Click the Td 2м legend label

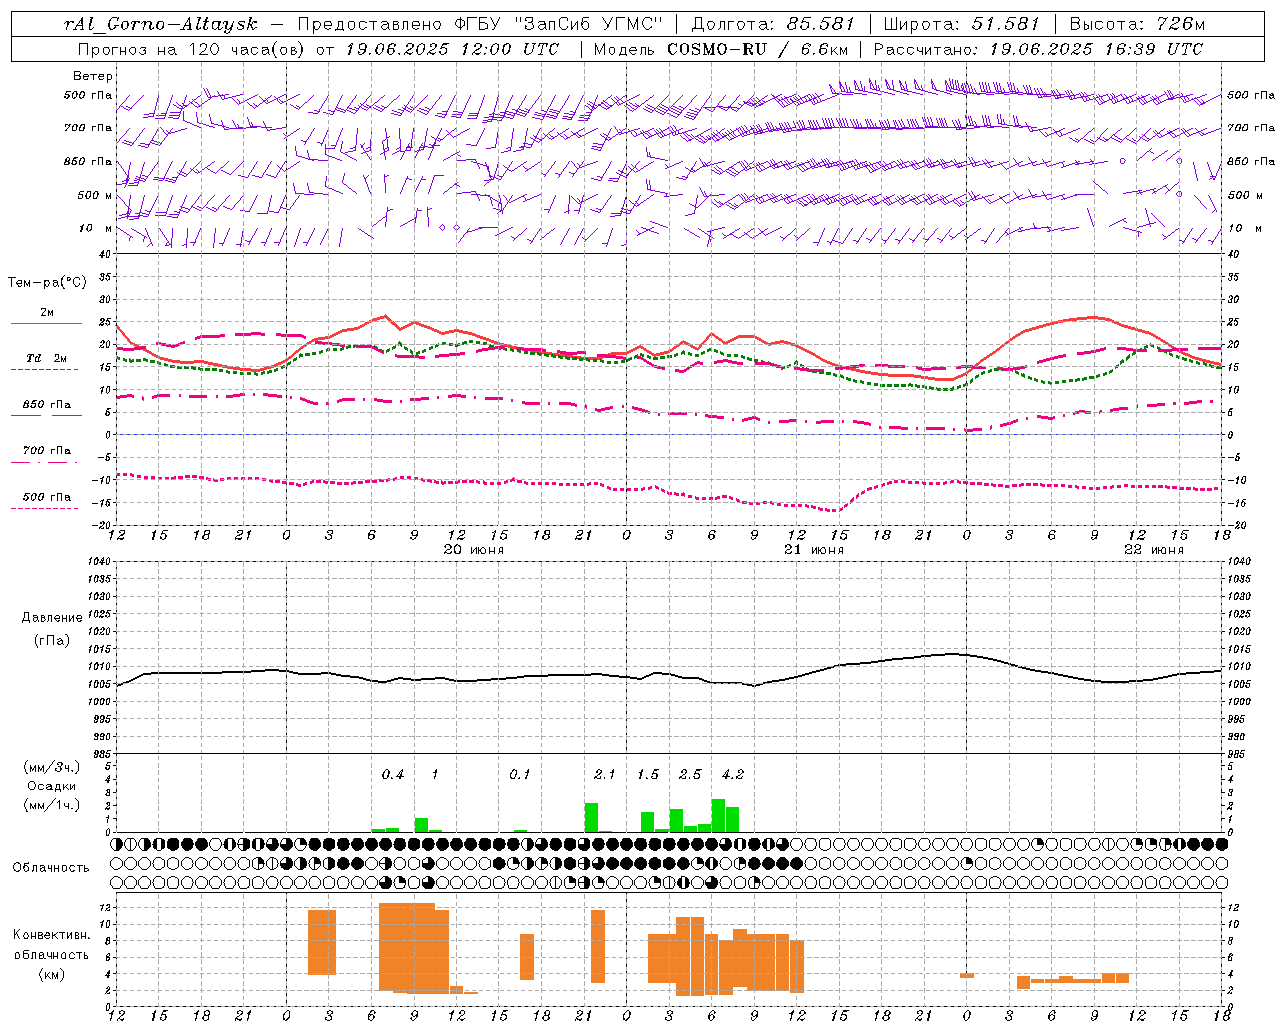pyautogui.click(x=46, y=358)
